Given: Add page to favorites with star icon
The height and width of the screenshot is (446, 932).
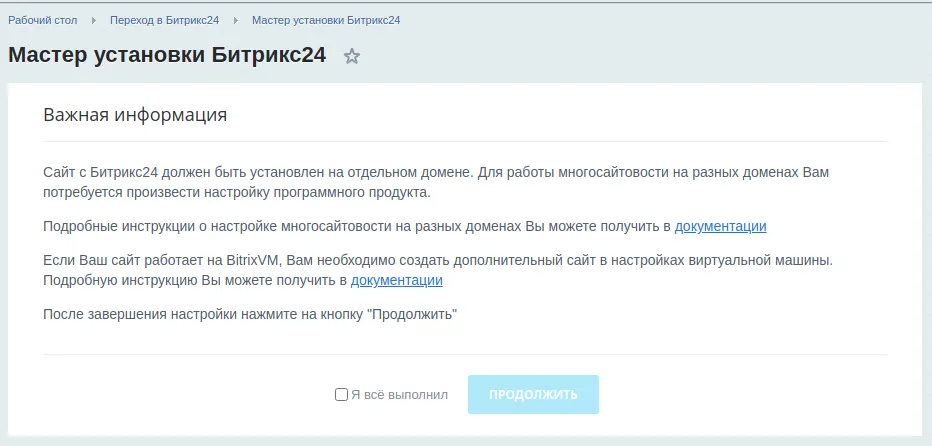Looking at the screenshot, I should [352, 57].
